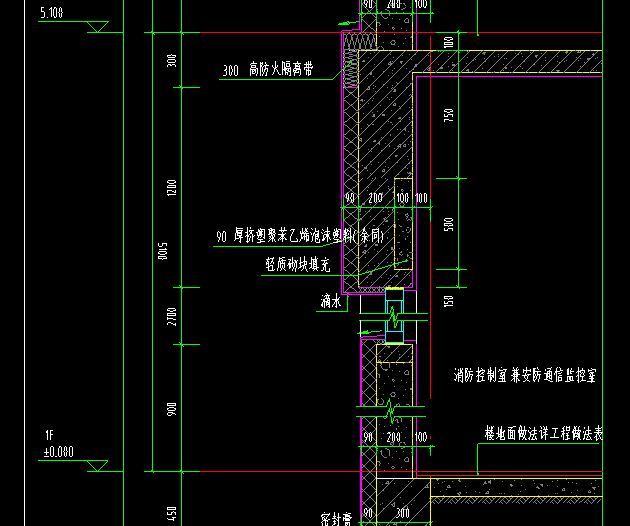Select the 高防火隔离带 annotation text

pyautogui.click(x=281, y=69)
